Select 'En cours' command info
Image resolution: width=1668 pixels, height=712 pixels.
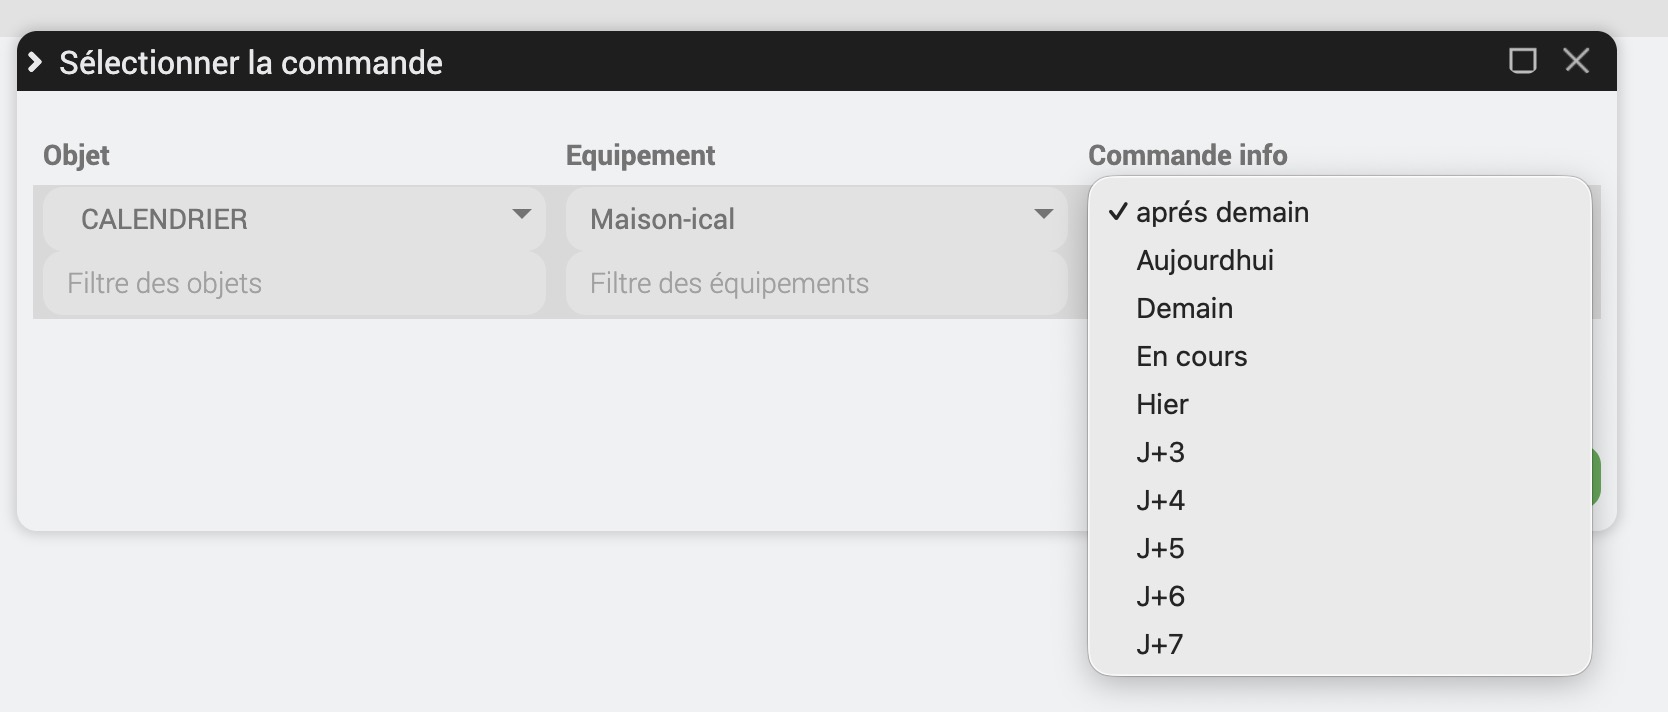tap(1191, 357)
